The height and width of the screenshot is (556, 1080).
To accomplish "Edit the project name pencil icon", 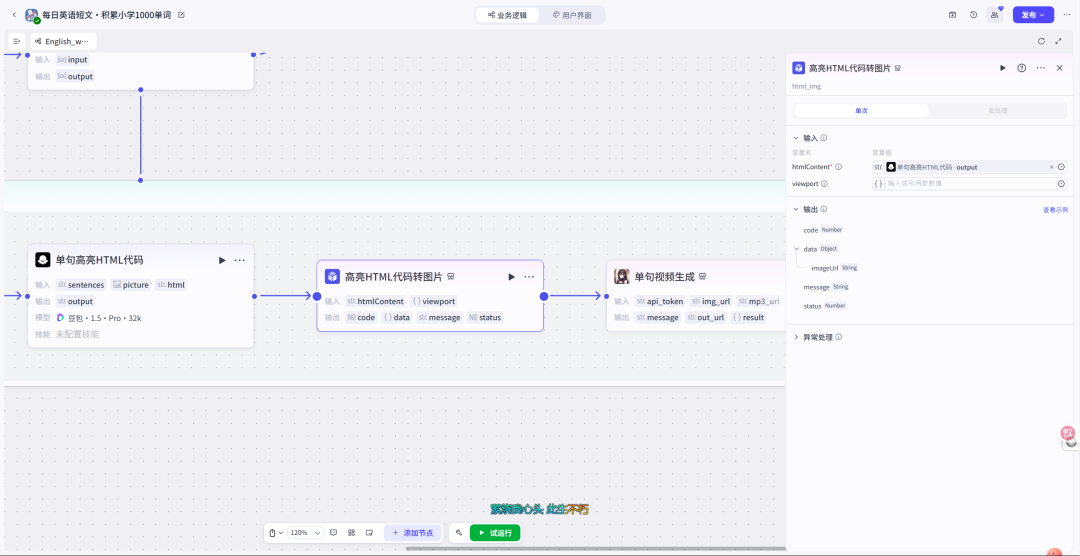I will pos(182,14).
